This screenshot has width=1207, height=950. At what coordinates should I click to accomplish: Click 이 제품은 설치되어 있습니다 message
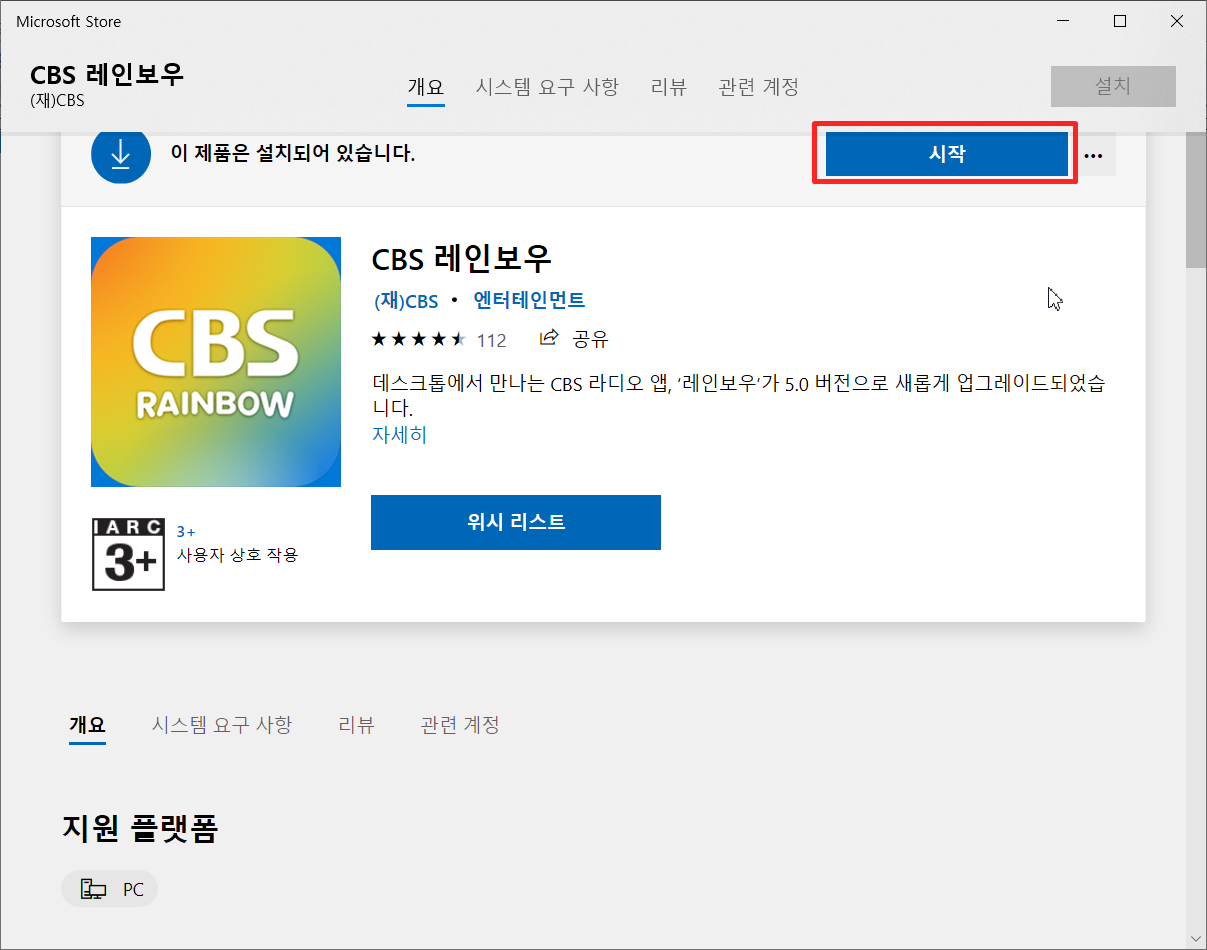tap(293, 154)
